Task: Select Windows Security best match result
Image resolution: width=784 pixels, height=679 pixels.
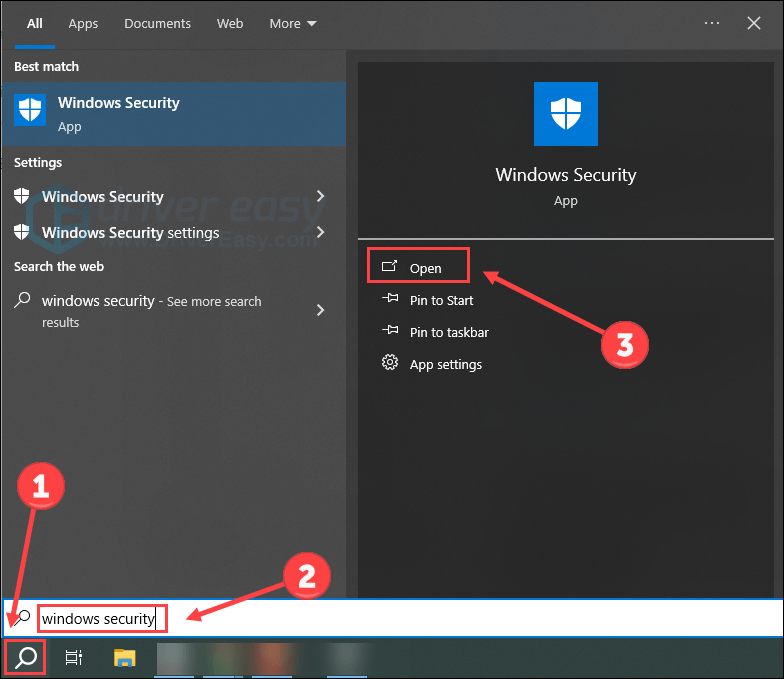Action: (x=174, y=114)
